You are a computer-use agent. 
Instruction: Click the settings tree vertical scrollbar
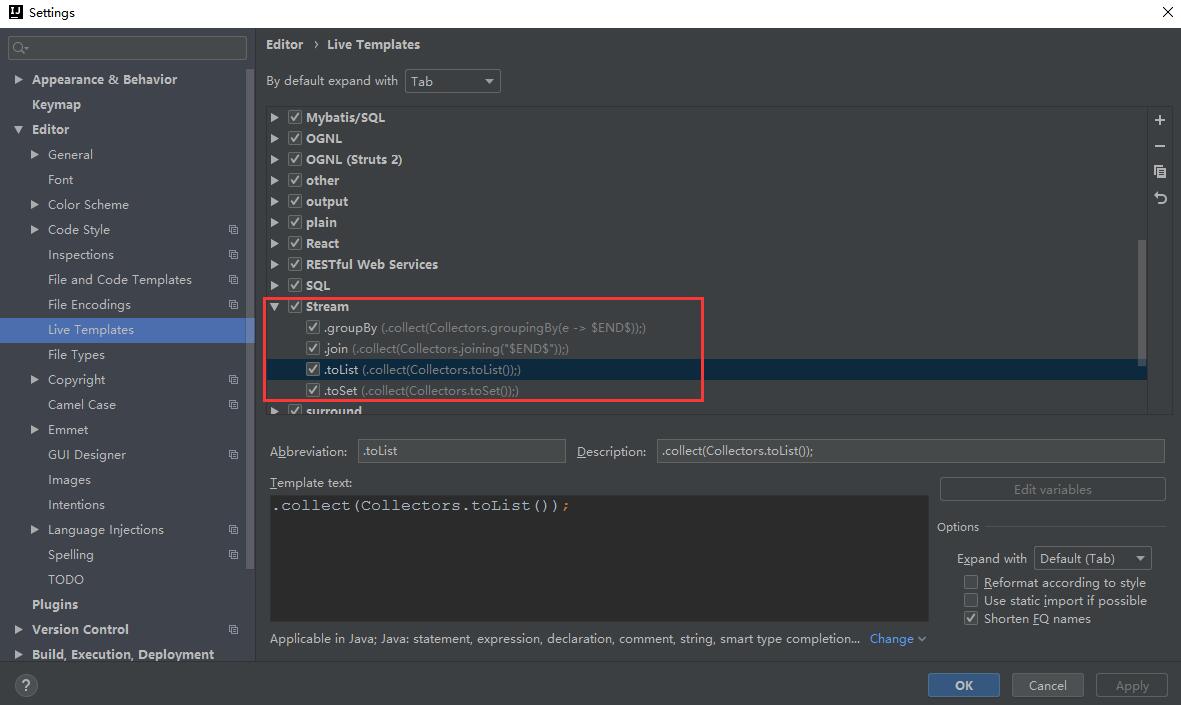click(250, 319)
